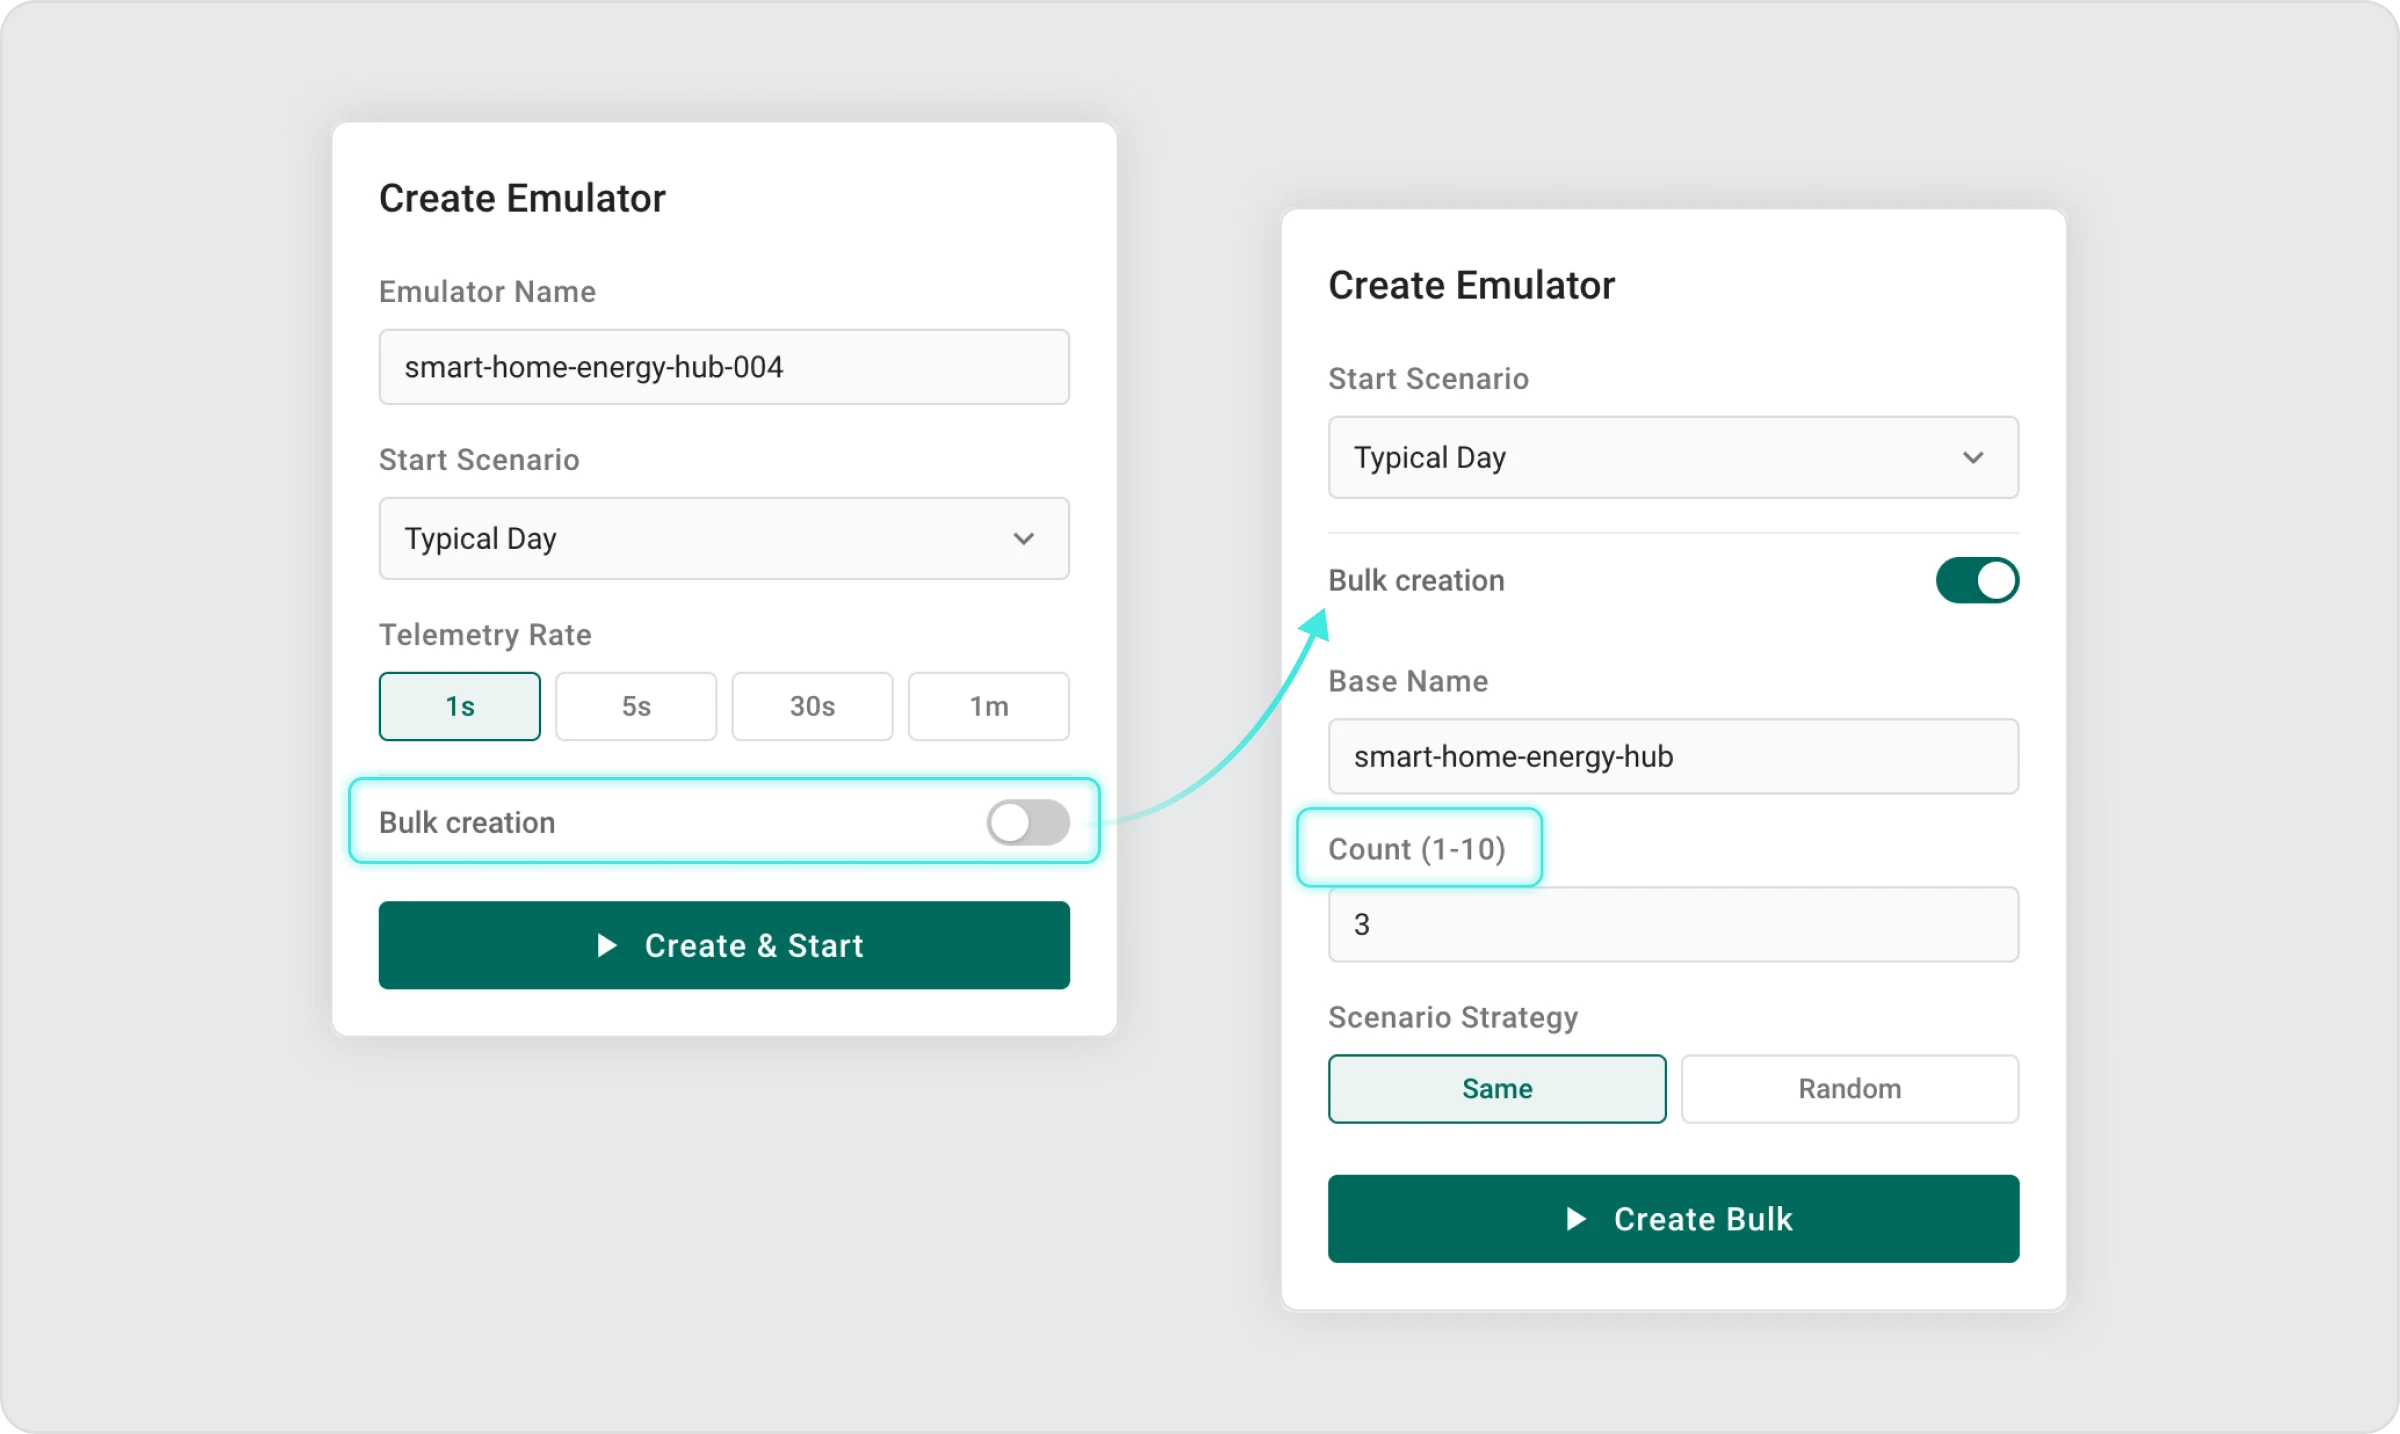Disable Bulk creation toggle in right panel
The image size is (2400, 1434).
pyautogui.click(x=1976, y=580)
